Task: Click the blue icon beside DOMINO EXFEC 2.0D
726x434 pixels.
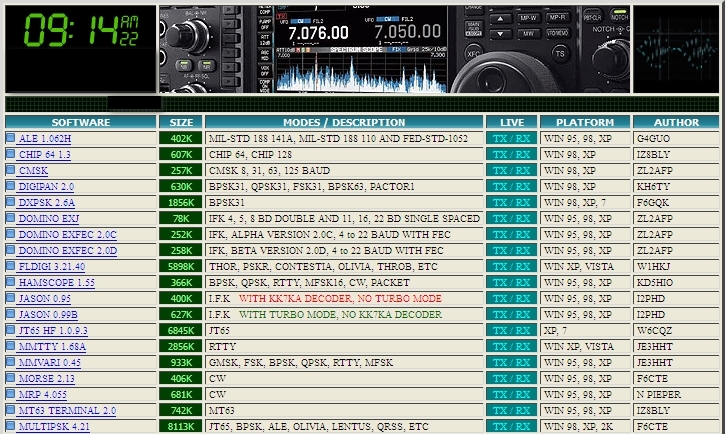Action: [10, 250]
